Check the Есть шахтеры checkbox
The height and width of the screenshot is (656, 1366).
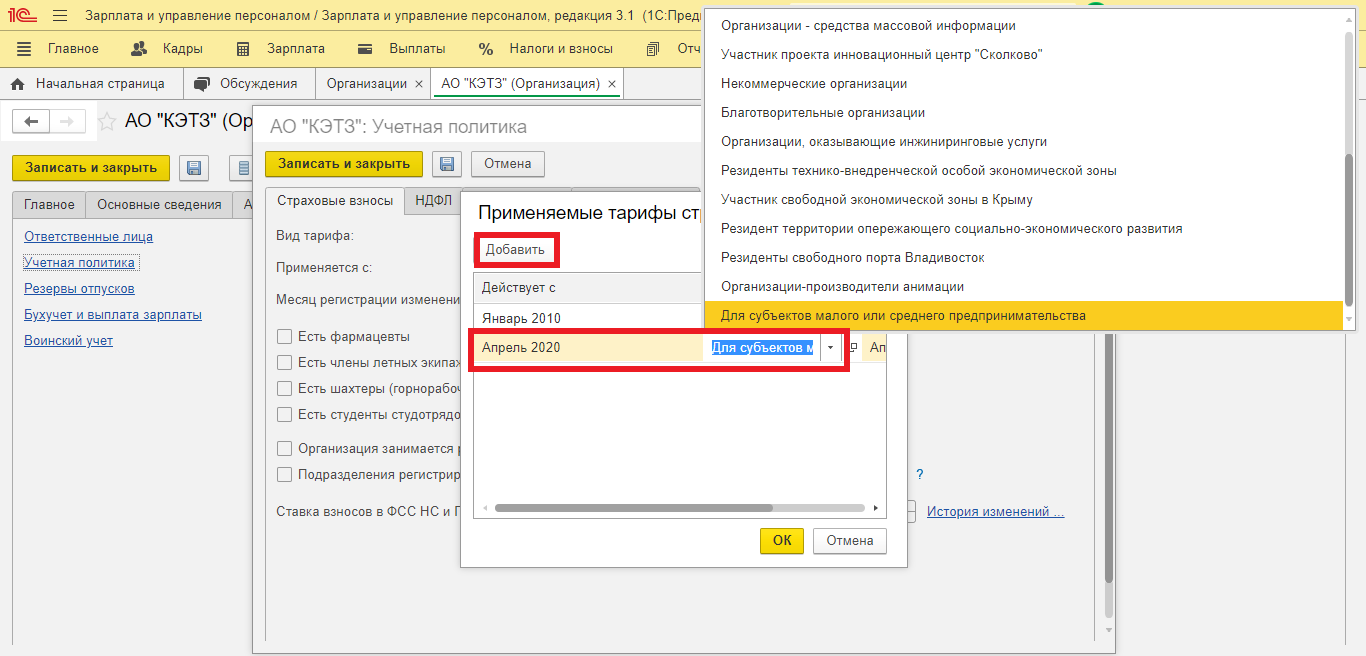click(x=285, y=388)
